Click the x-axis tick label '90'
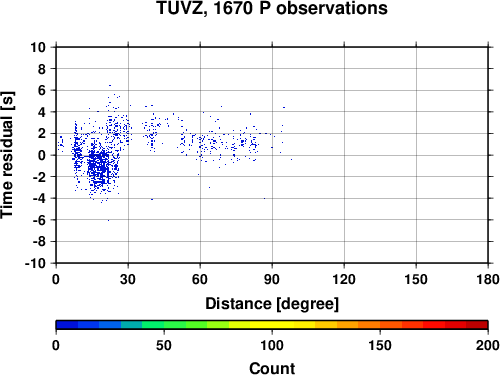 click(x=272, y=279)
